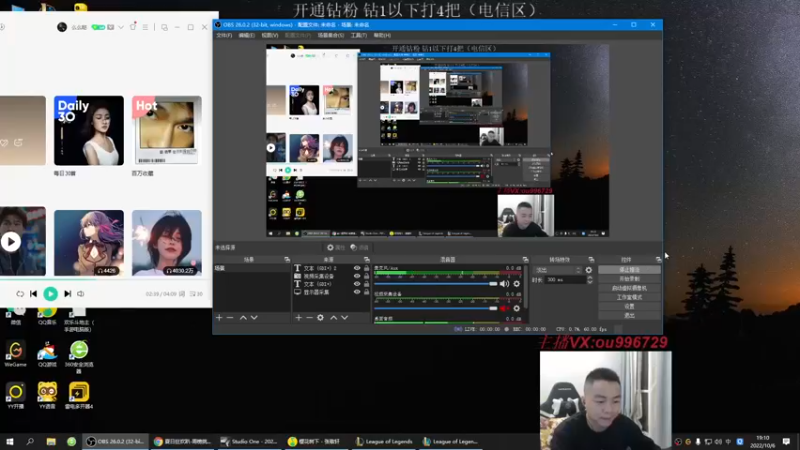
Task: Switch to mini mode icon in music player header
Action: (x=164, y=27)
